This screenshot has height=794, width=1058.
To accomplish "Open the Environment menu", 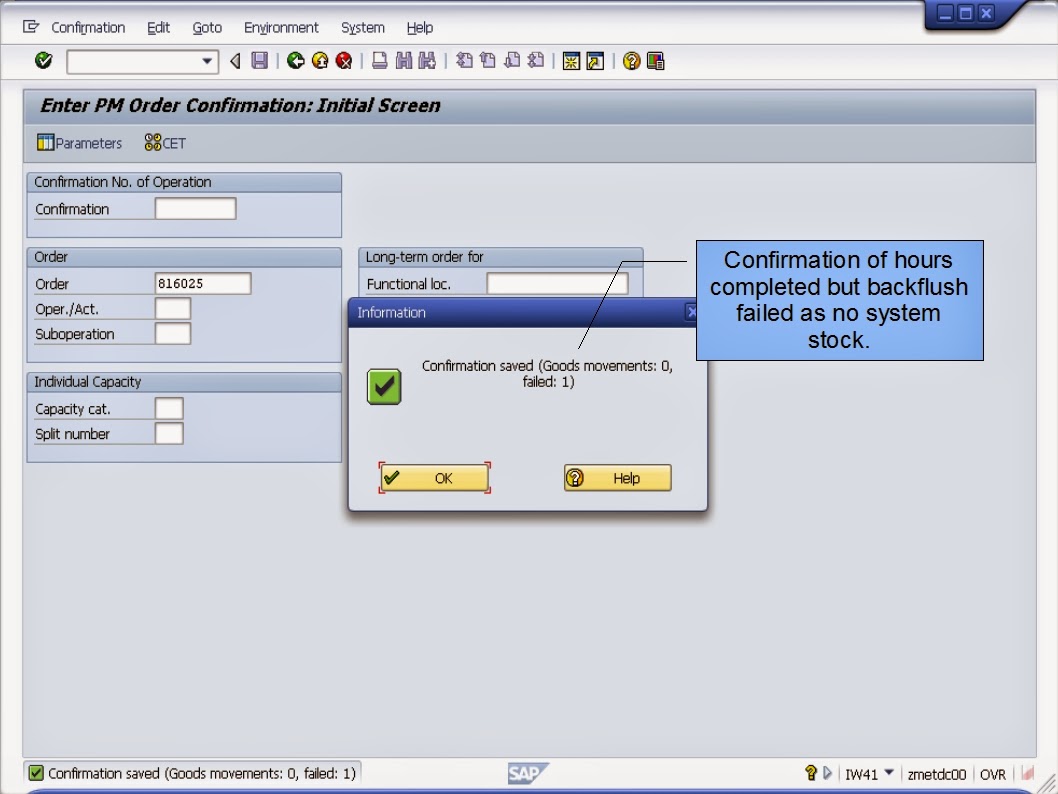I will pyautogui.click(x=281, y=27).
